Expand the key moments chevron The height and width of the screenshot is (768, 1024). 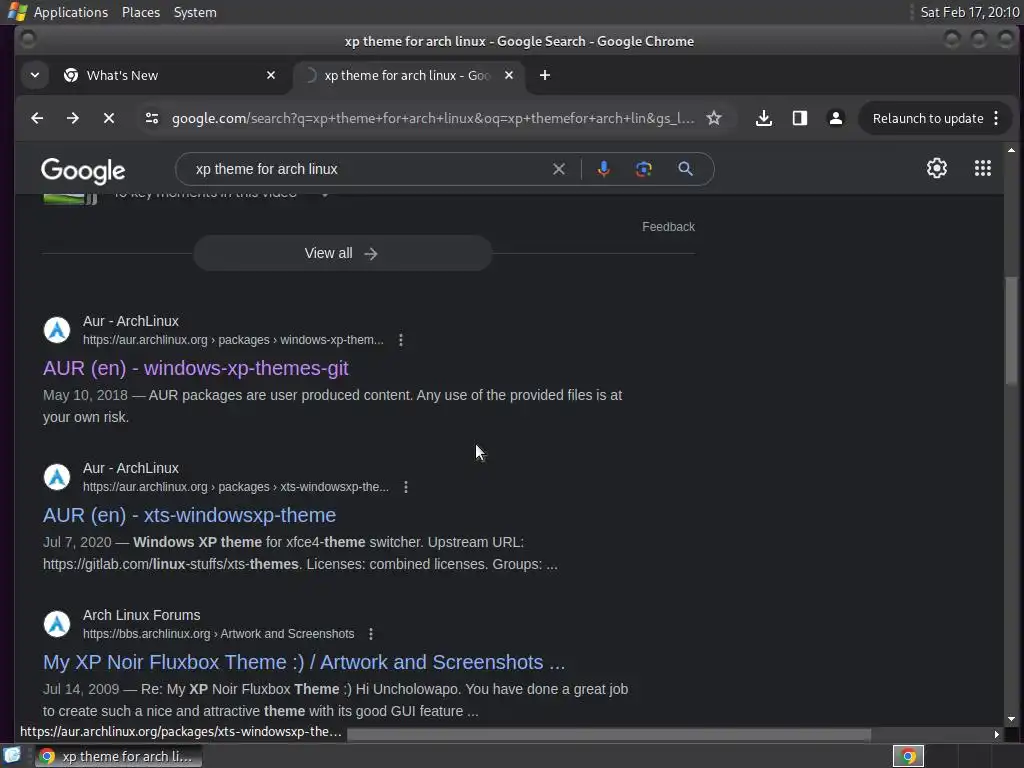point(325,194)
